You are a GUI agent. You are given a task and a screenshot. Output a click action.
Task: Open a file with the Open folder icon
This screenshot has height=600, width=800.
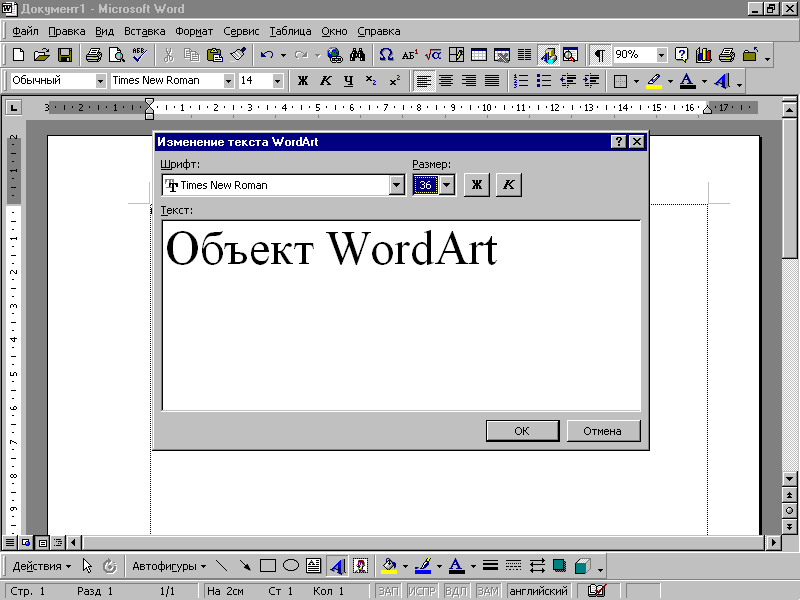42,55
